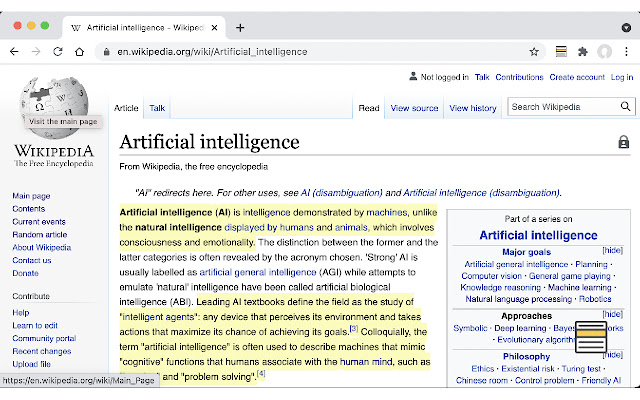Click the tab search dropdown icon

(626, 27)
